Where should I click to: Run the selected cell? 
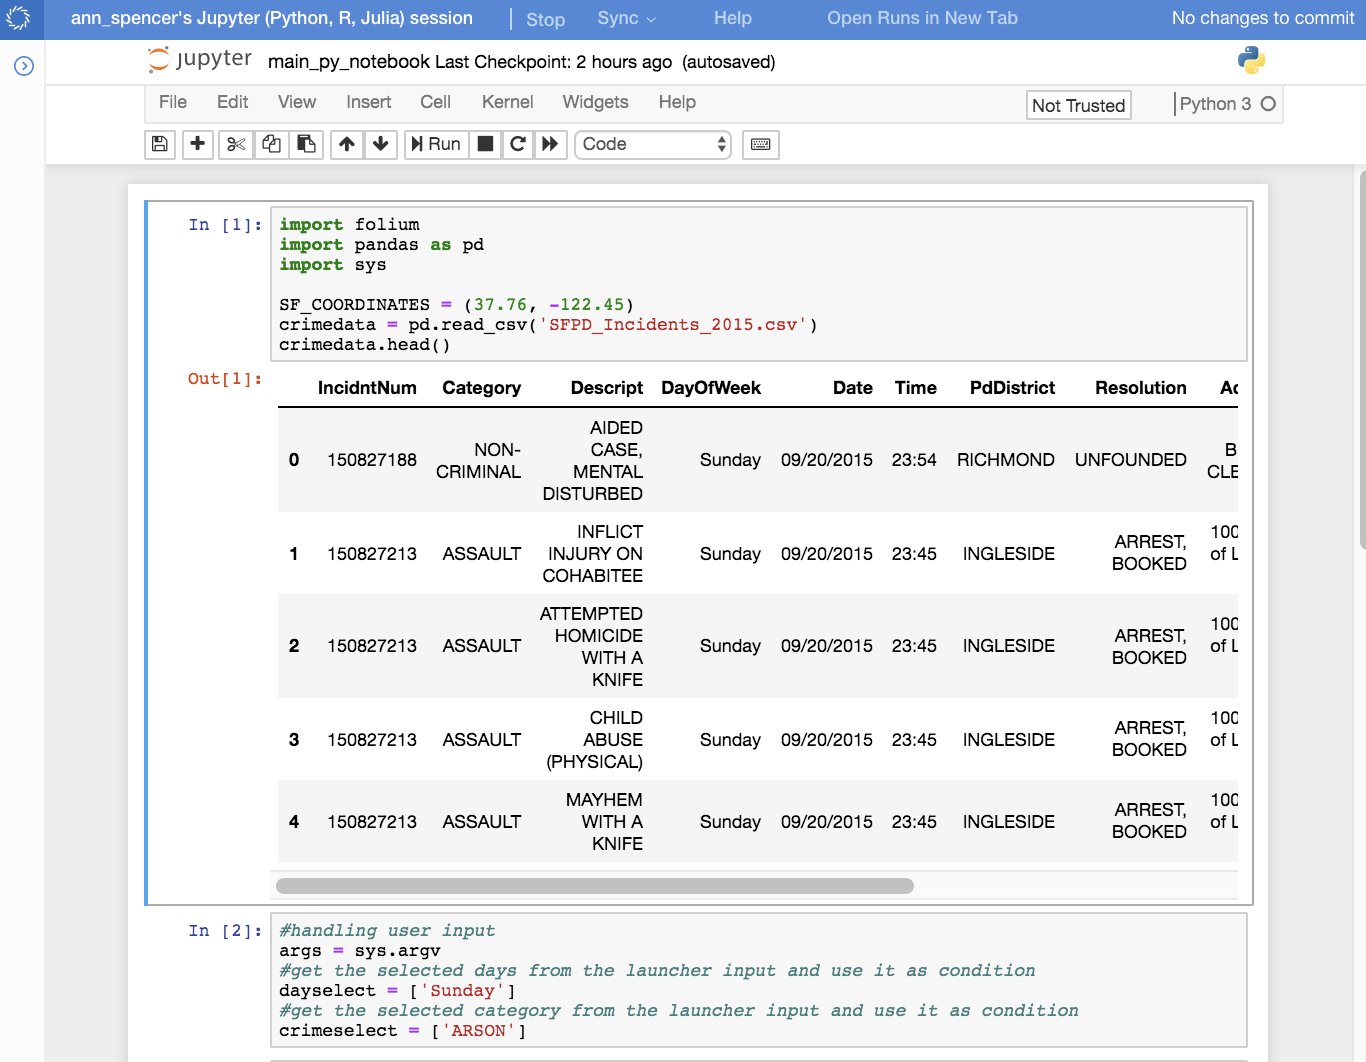click(435, 144)
